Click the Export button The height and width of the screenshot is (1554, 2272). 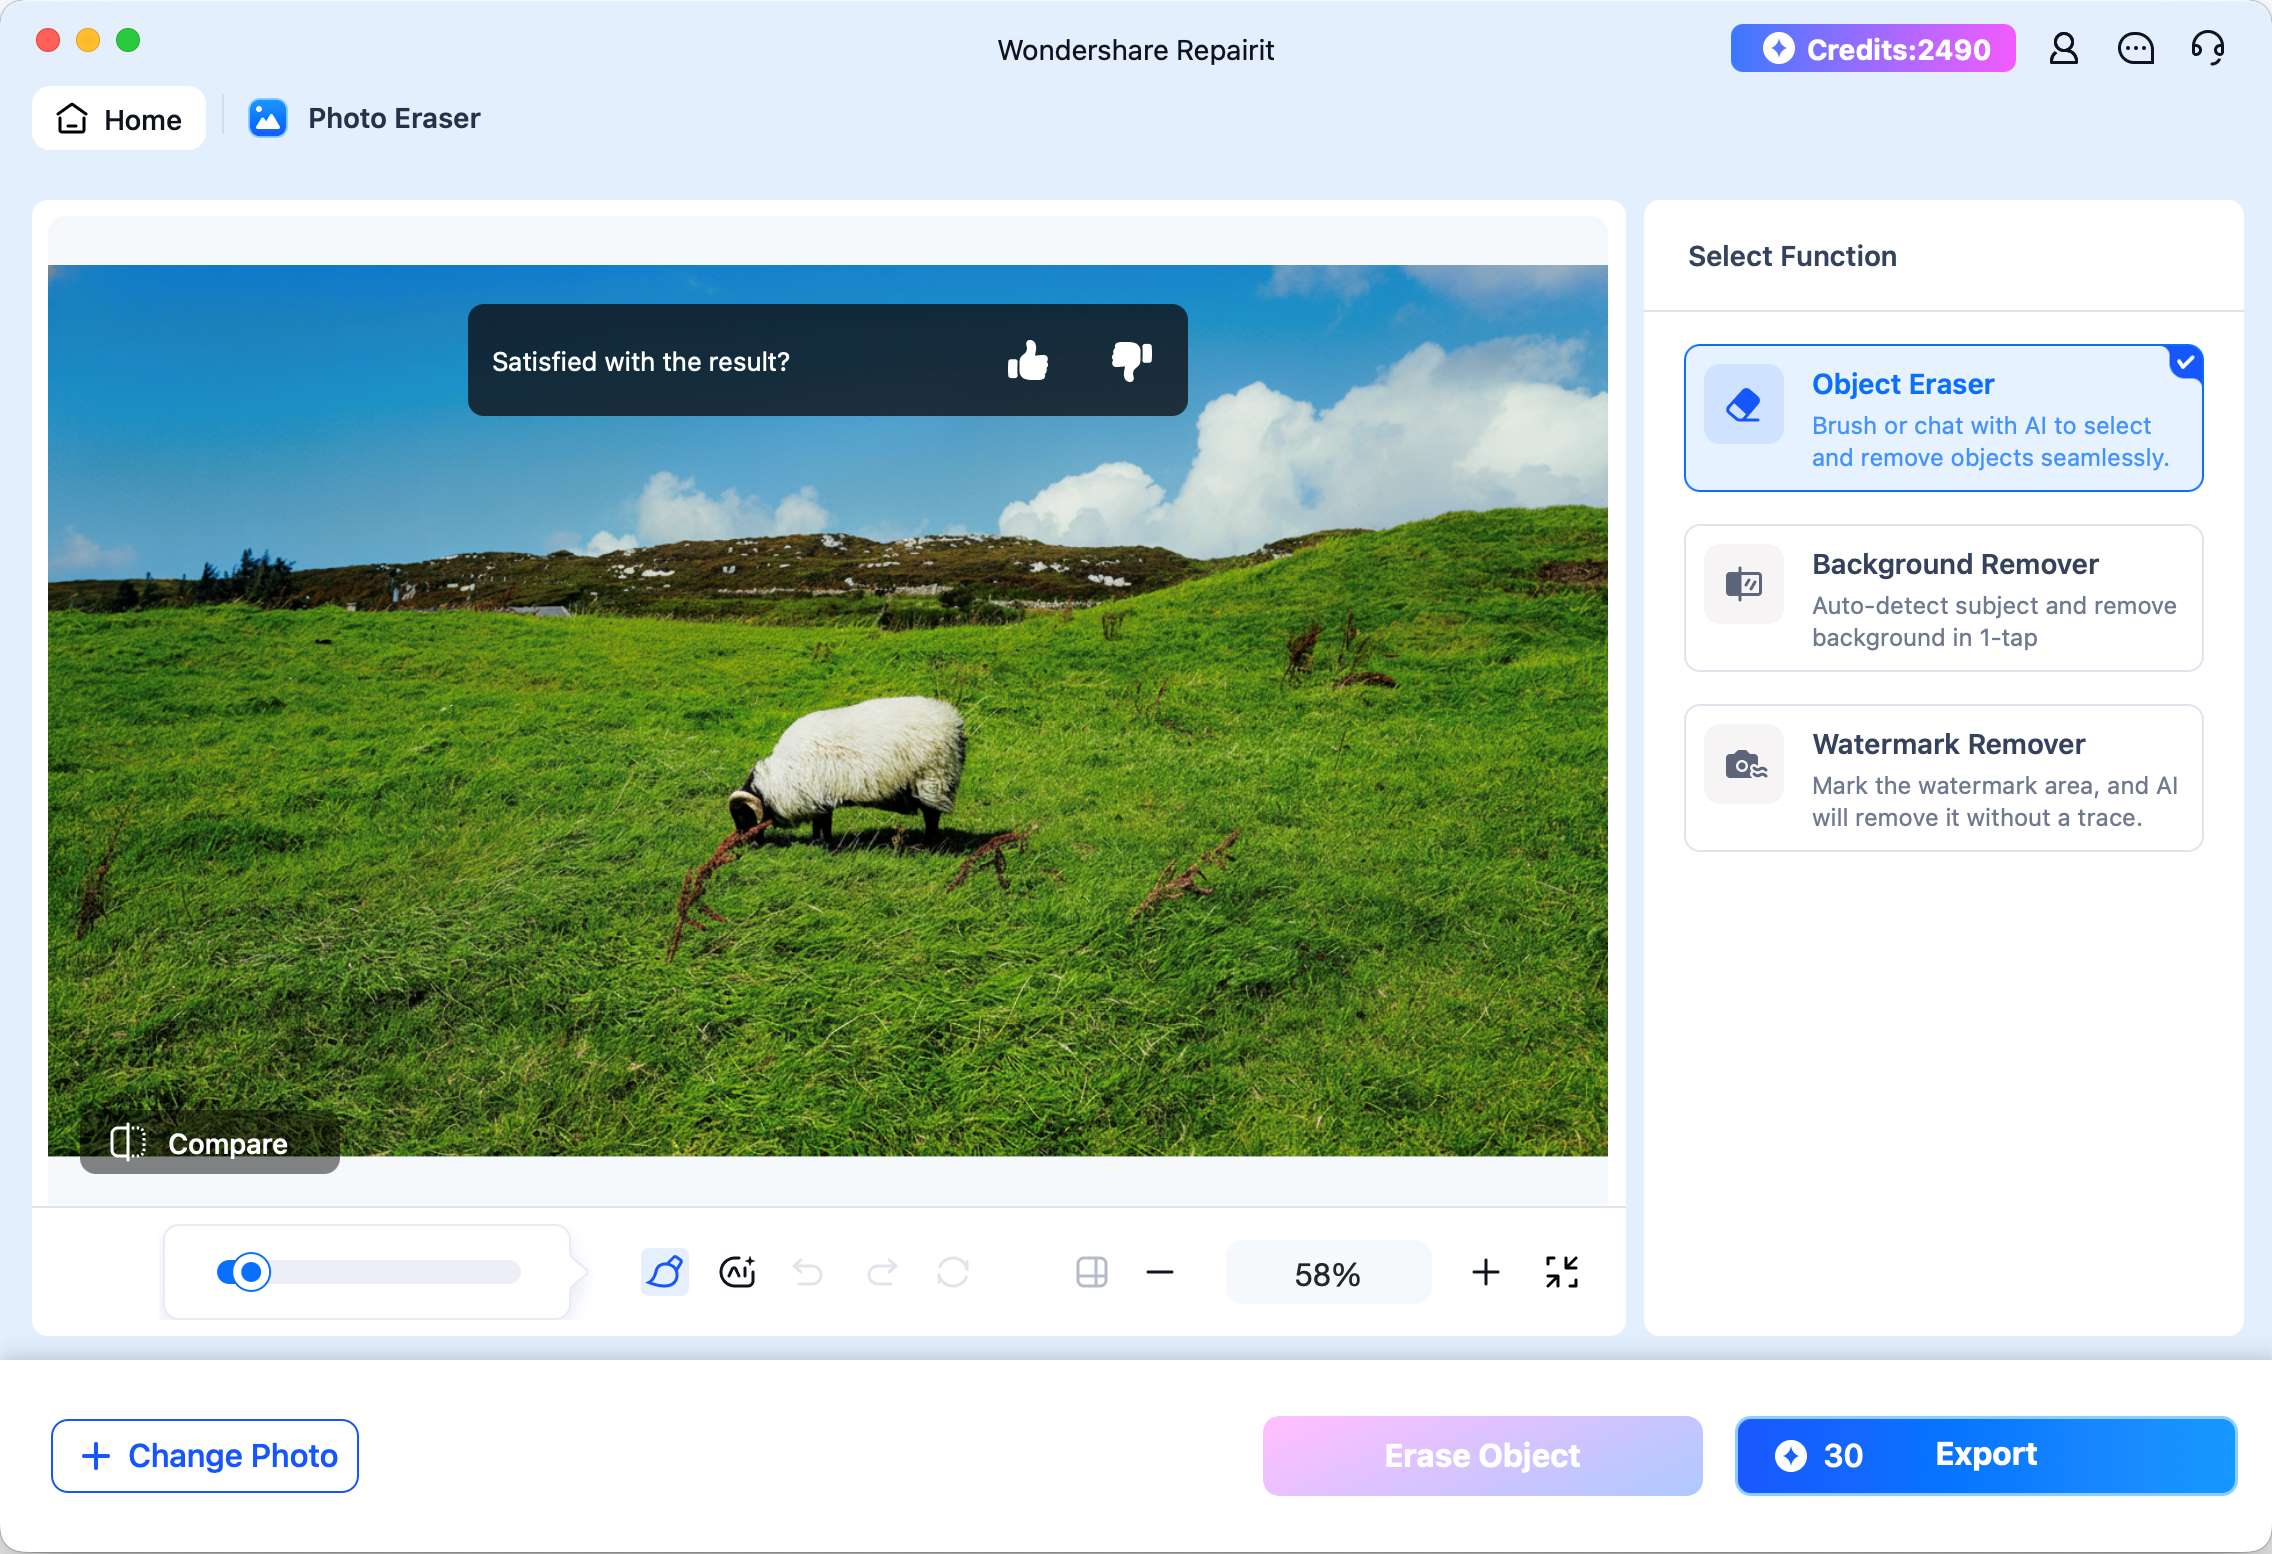tap(1986, 1455)
